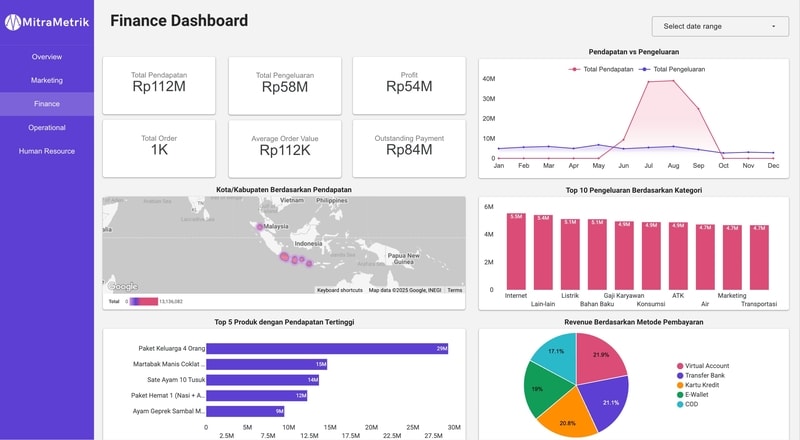Open the map Terms link
Image resolution: width=800 pixels, height=440 pixels.
click(454, 290)
